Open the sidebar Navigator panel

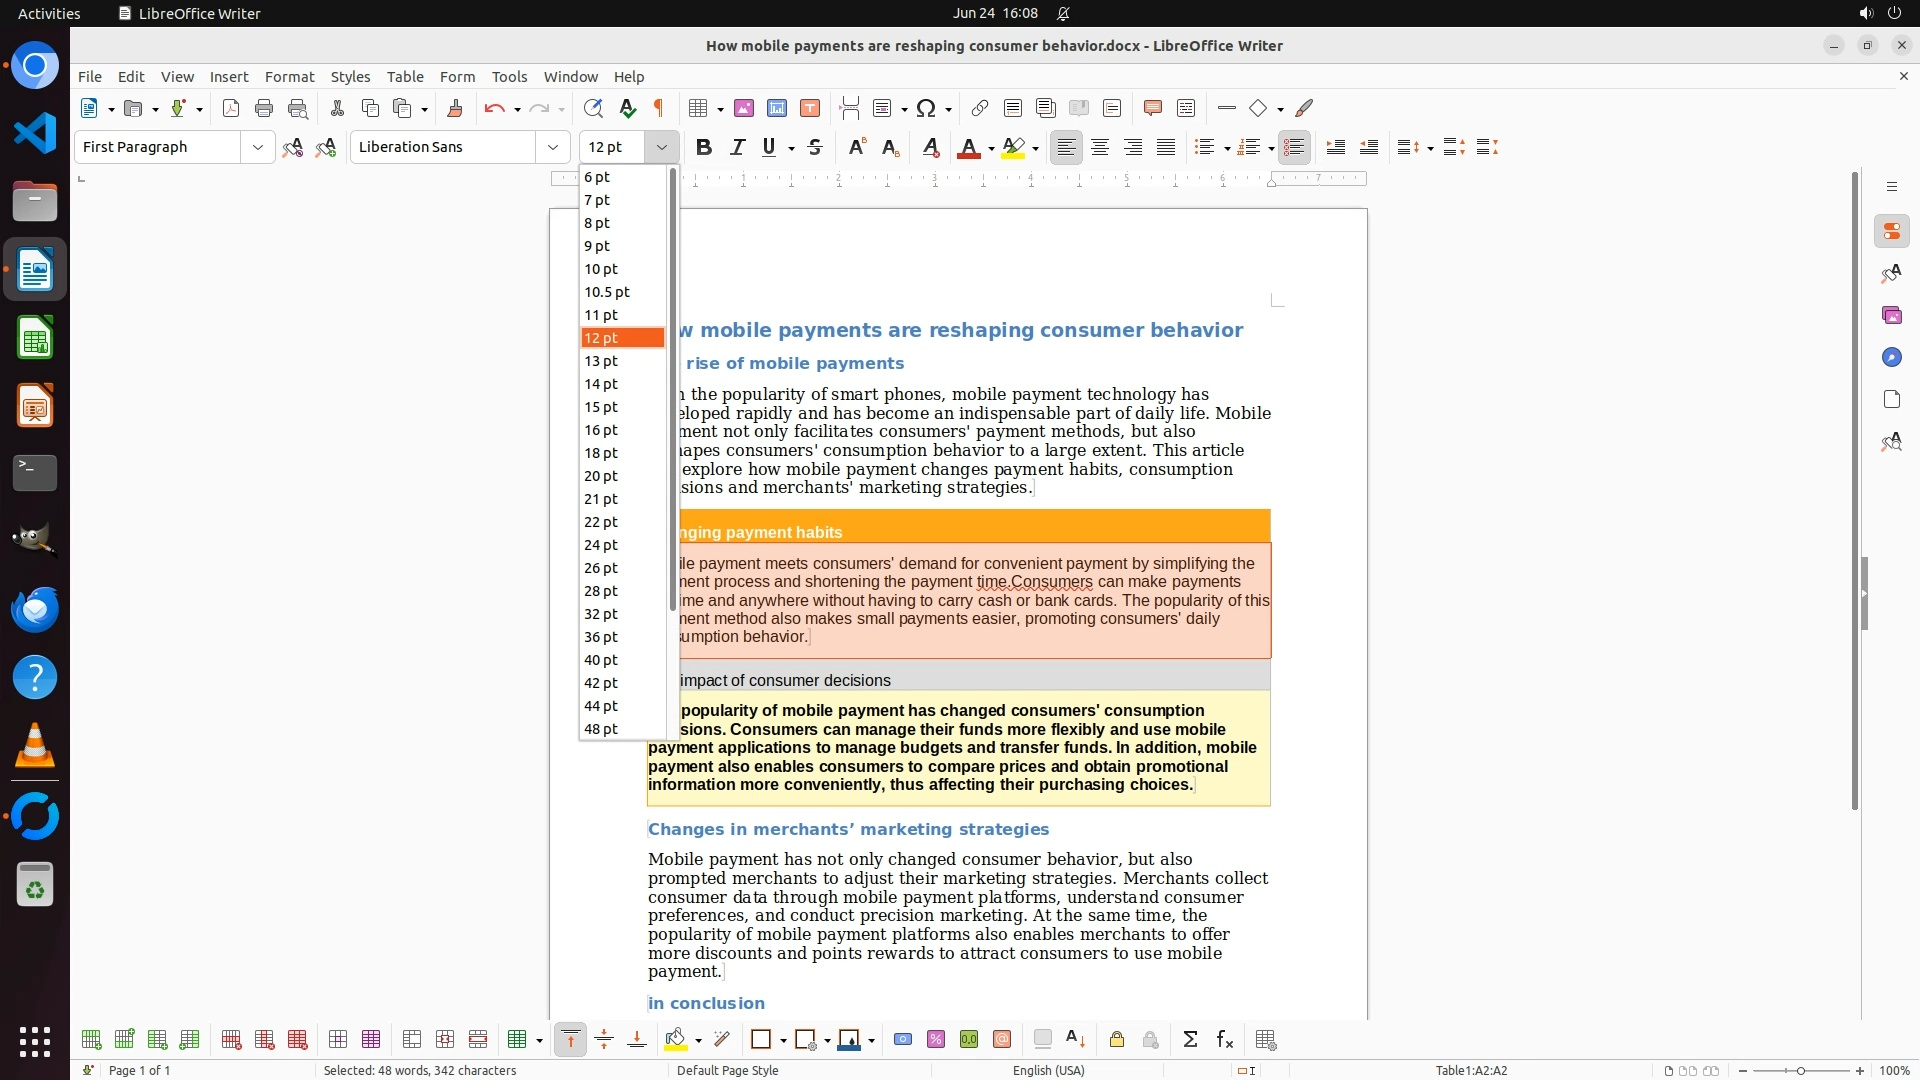click(1891, 357)
